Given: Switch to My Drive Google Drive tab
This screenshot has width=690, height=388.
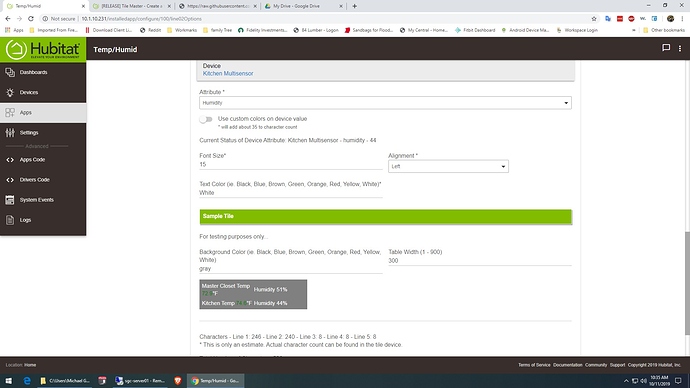Looking at the screenshot, I should (x=304, y=6).
